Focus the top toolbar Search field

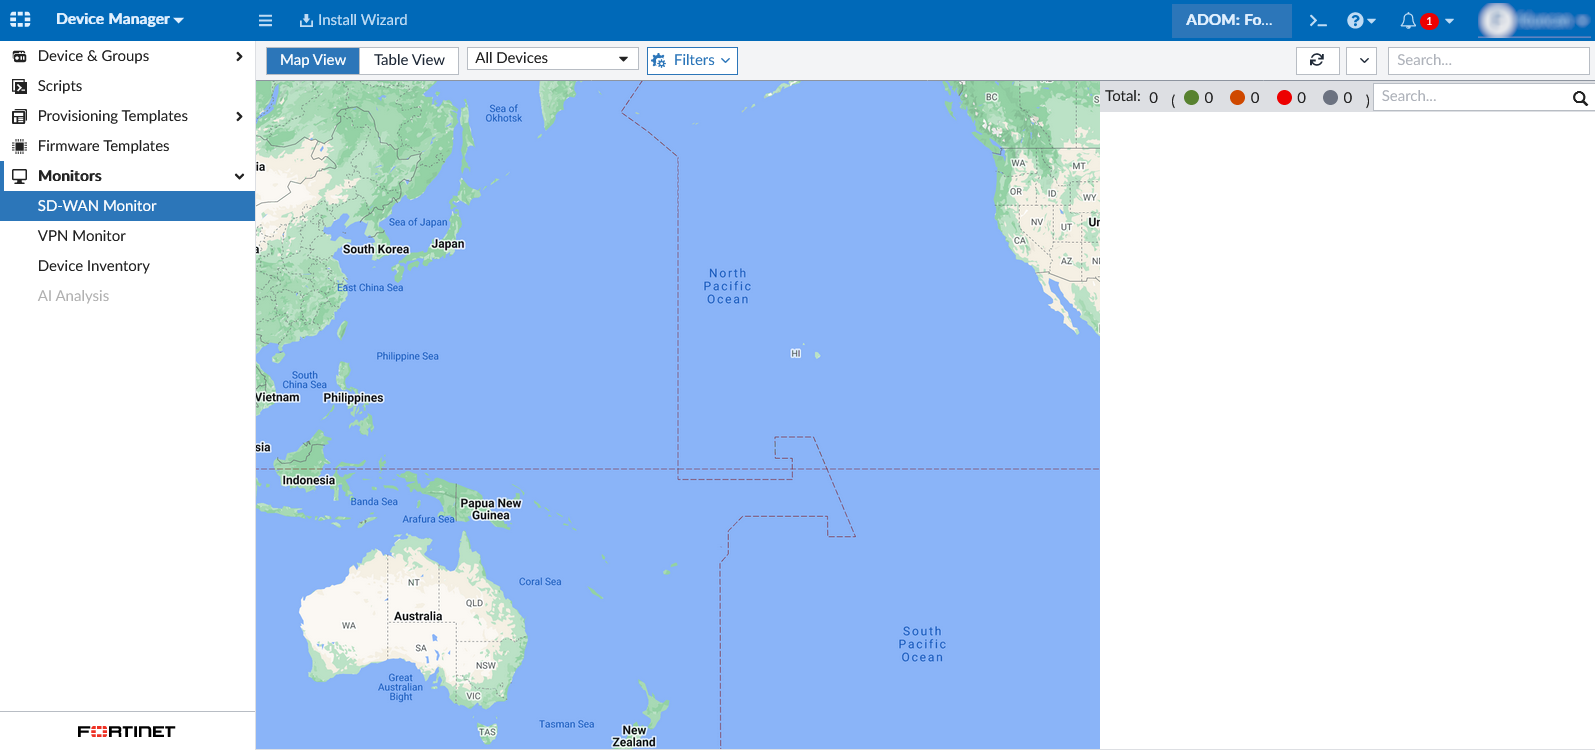pyautogui.click(x=1488, y=60)
